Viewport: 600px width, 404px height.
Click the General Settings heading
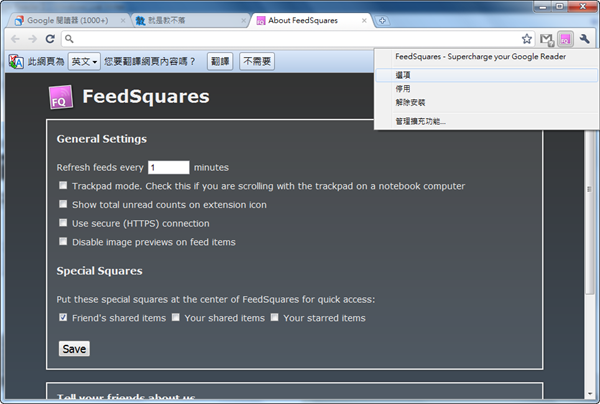click(101, 138)
